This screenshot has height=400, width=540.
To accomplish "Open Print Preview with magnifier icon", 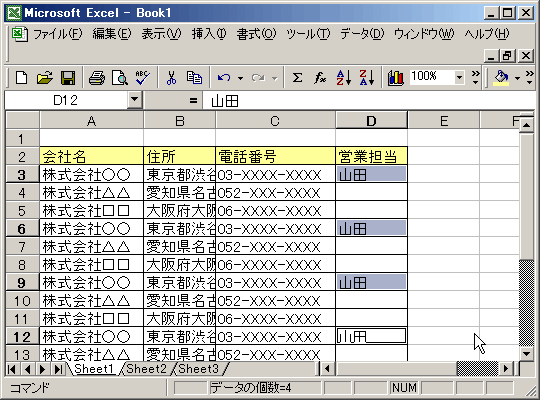I will pos(120,78).
